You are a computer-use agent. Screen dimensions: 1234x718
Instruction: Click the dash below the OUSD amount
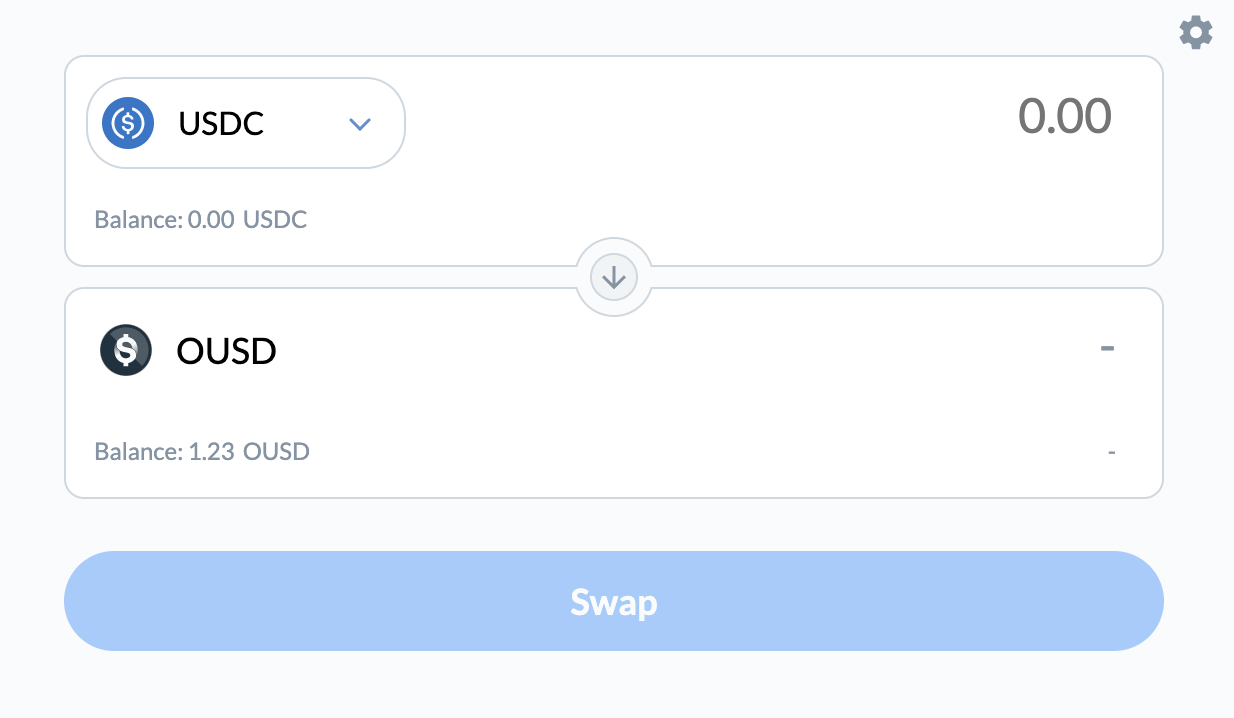click(x=1111, y=451)
